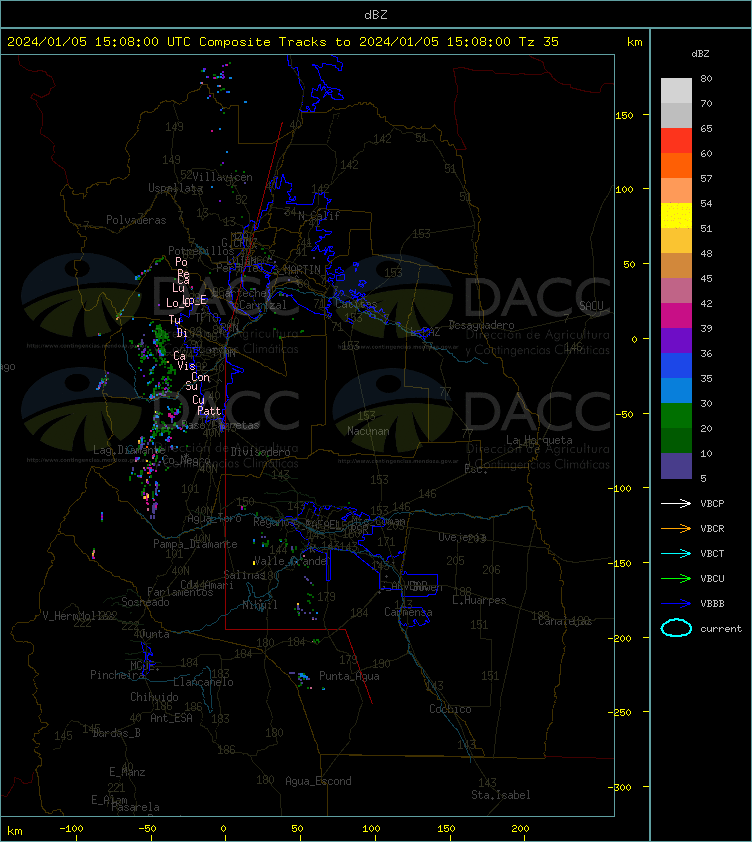Click the 'Chihuido' place label
Viewport: 752px width, 842px height.
154,697
